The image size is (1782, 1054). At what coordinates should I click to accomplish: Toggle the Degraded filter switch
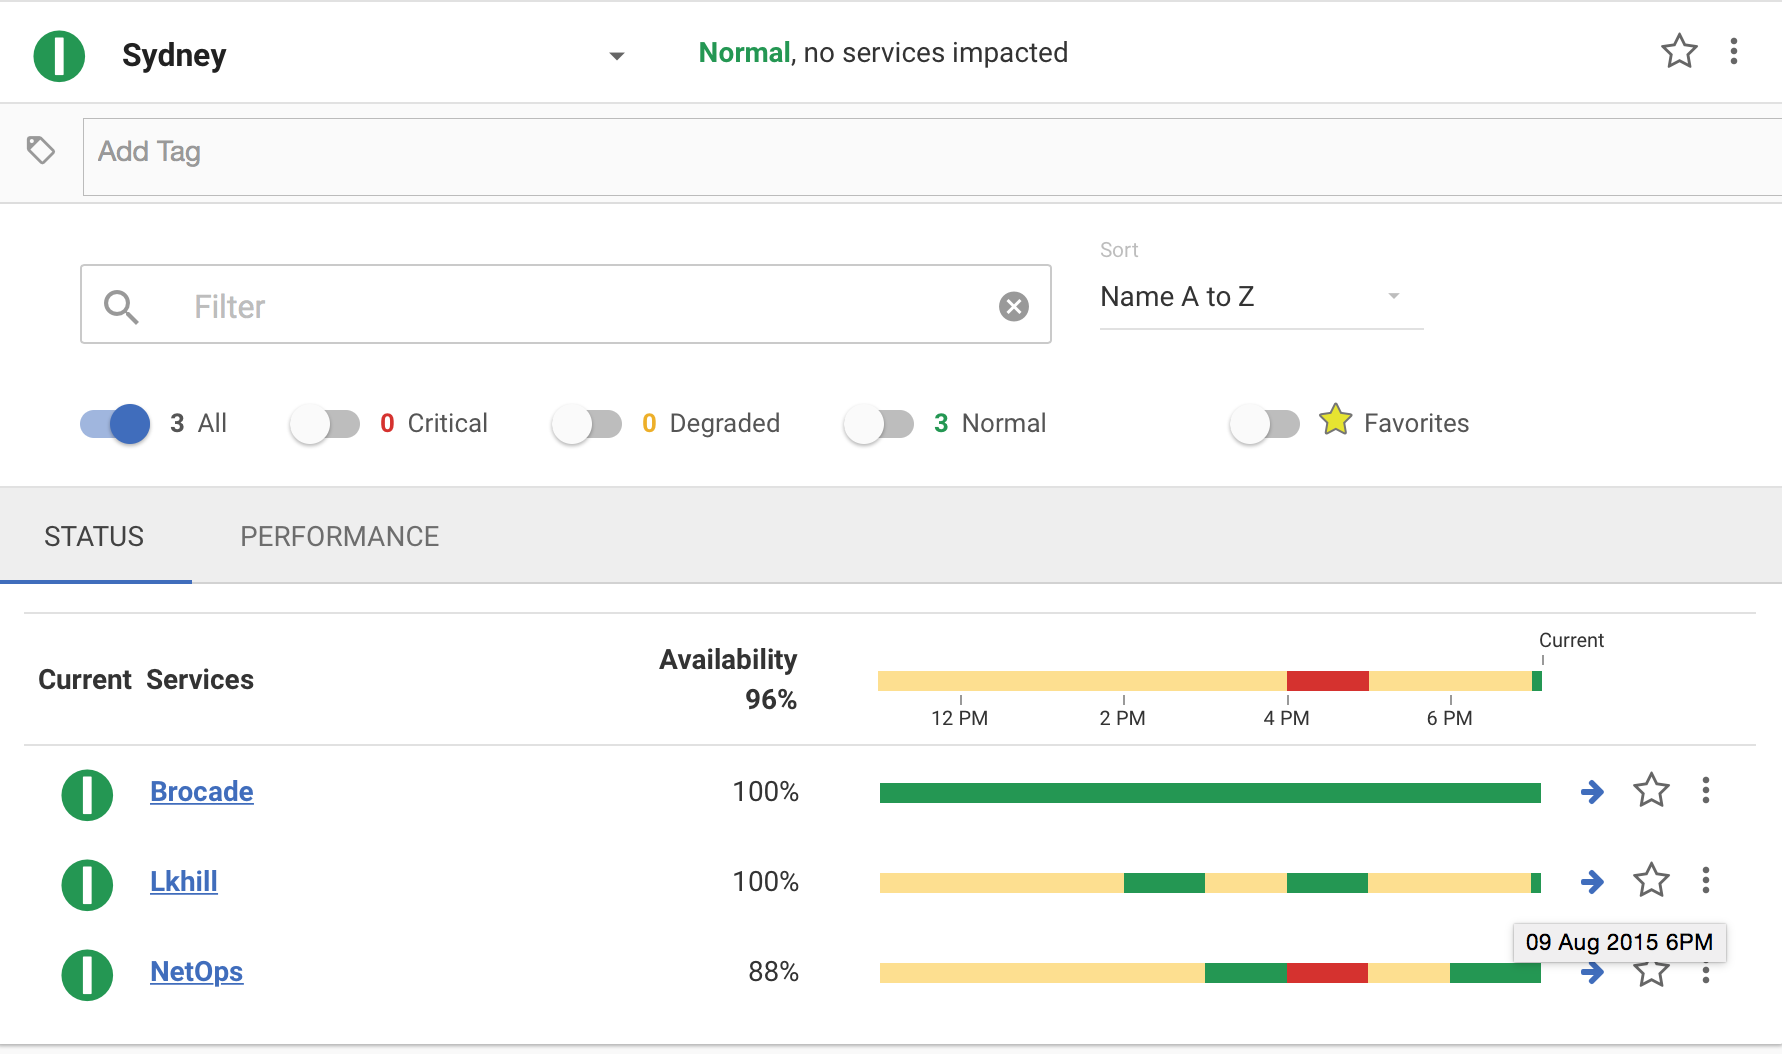[x=586, y=424]
